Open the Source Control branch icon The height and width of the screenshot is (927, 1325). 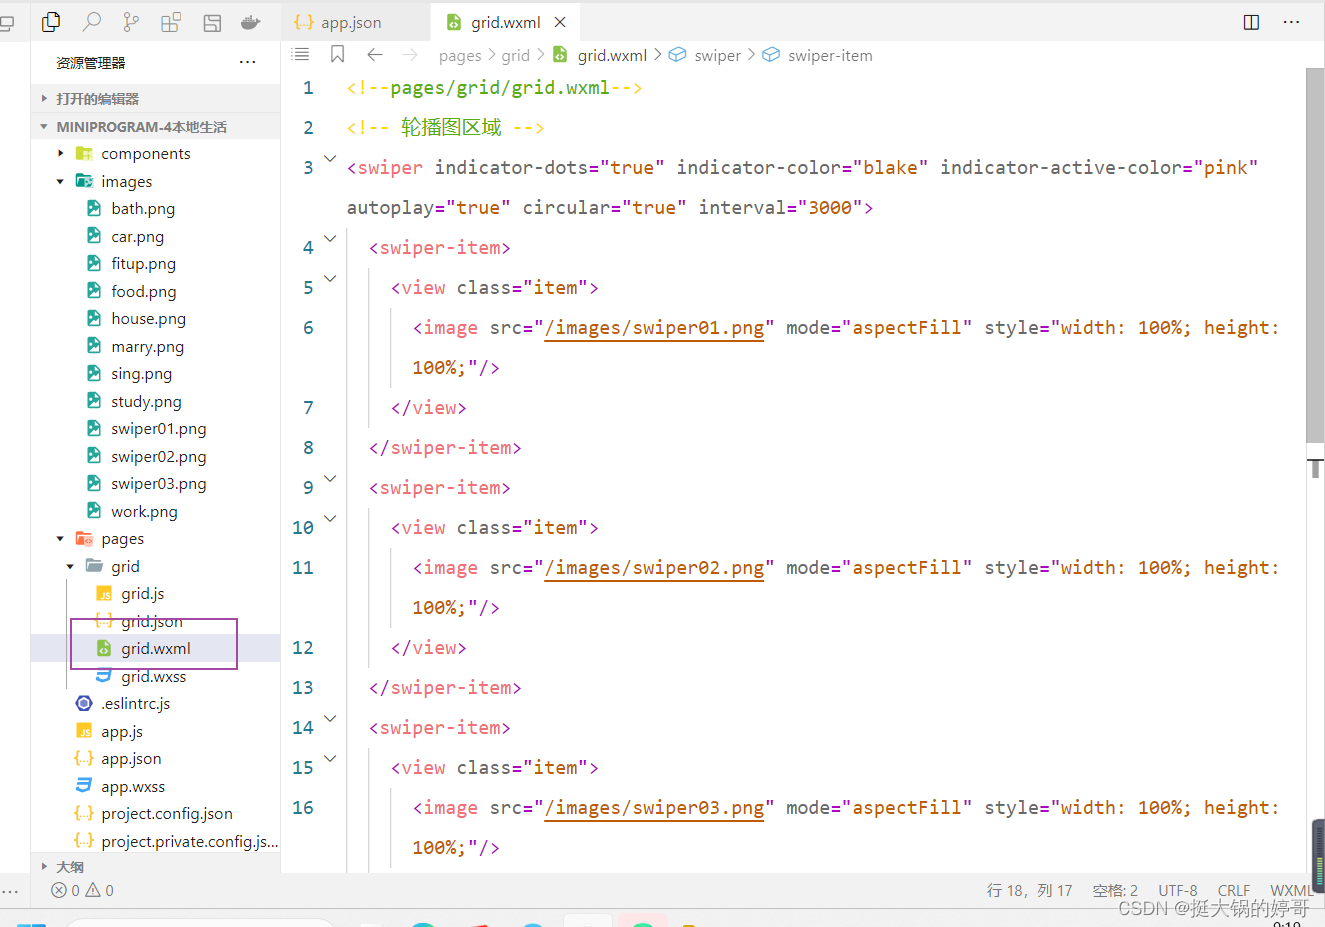[131, 21]
